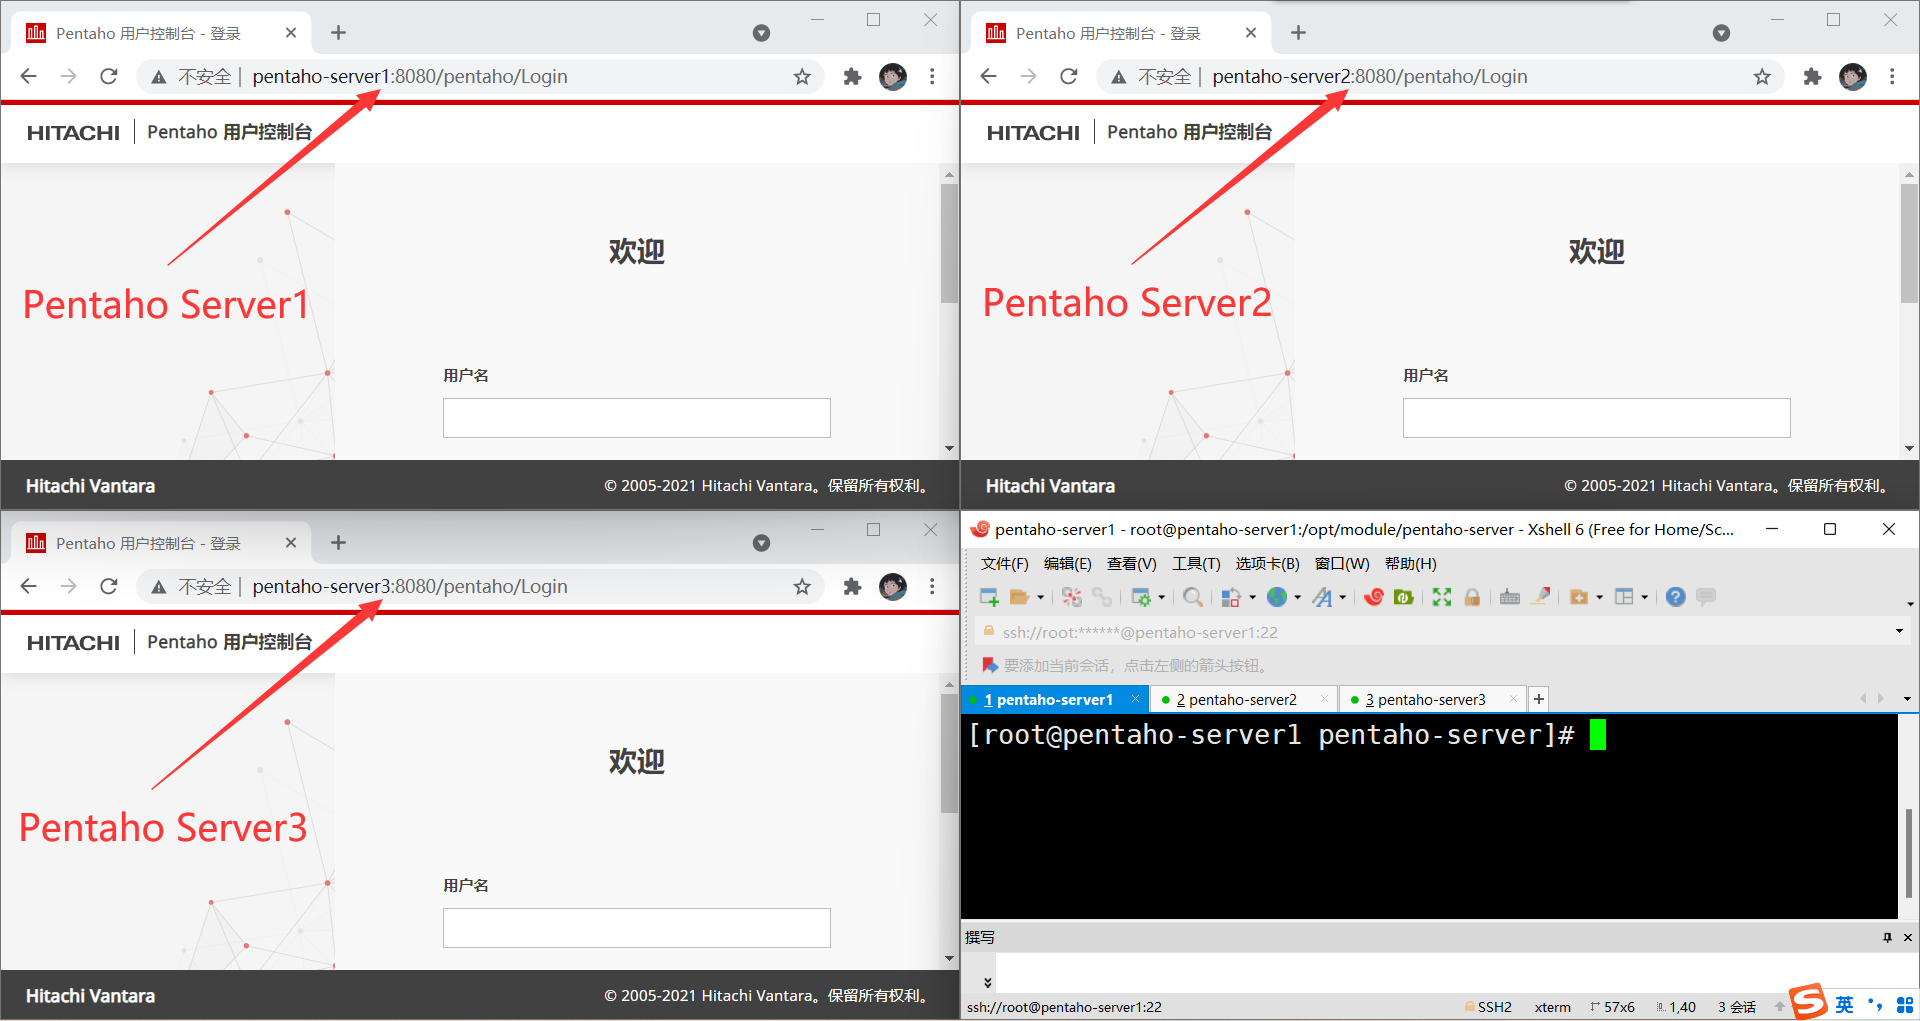1920x1021 pixels.
Task: Bookmark server2 page with the star icon
Action: click(1762, 76)
